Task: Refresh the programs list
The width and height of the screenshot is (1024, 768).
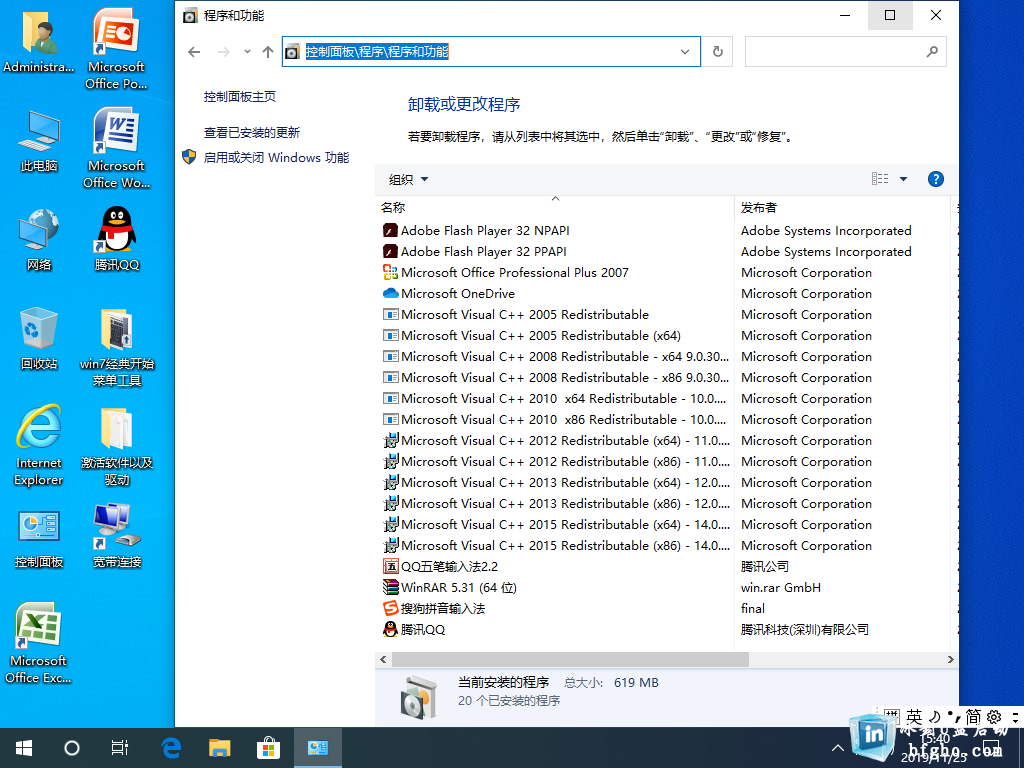Action: tap(718, 52)
